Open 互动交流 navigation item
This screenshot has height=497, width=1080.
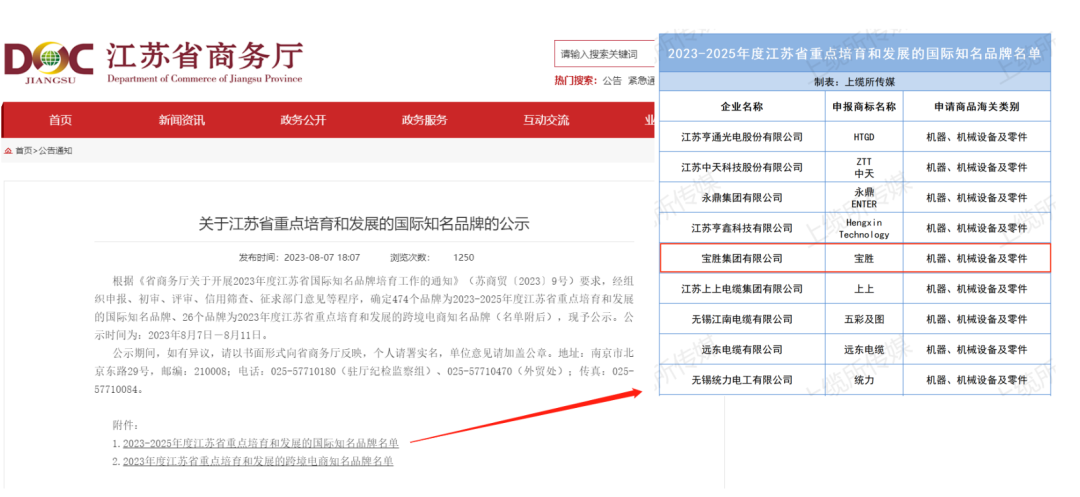point(546,120)
